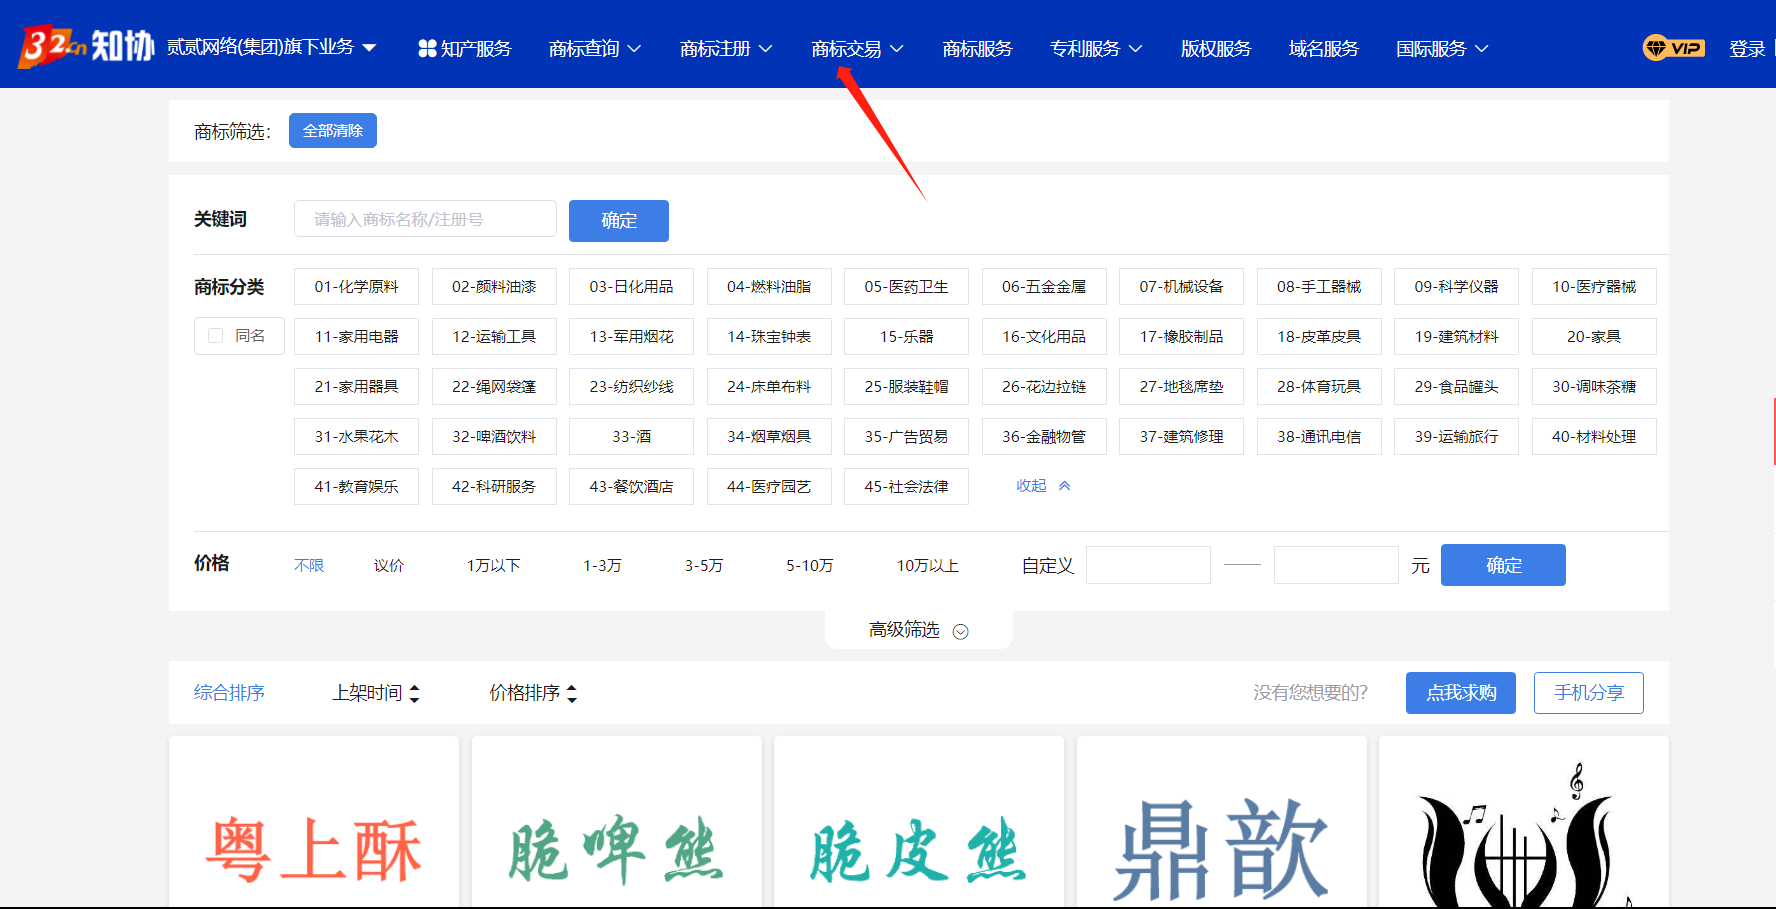Viewport: 1776px width, 909px height.
Task: Toggle the 价格排序 sort arrows
Action: (572, 693)
